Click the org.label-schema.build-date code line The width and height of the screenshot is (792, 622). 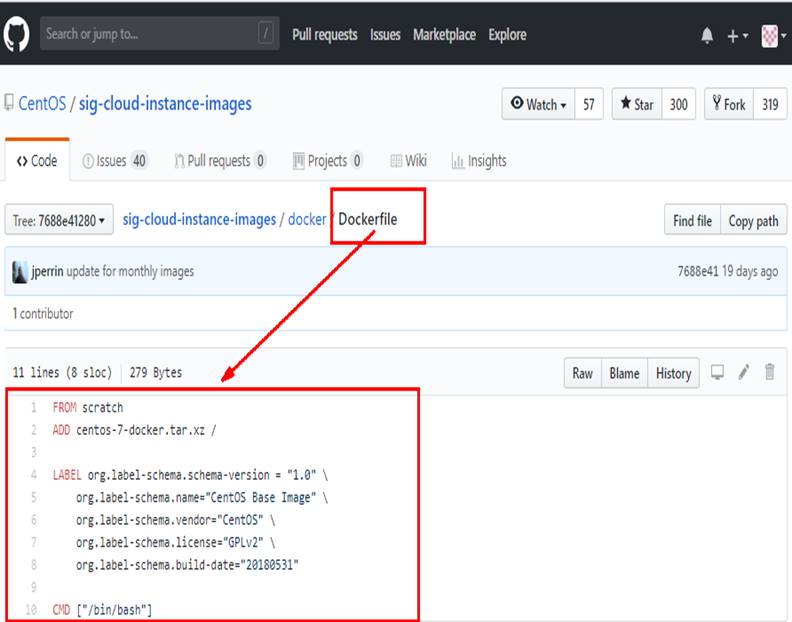187,564
